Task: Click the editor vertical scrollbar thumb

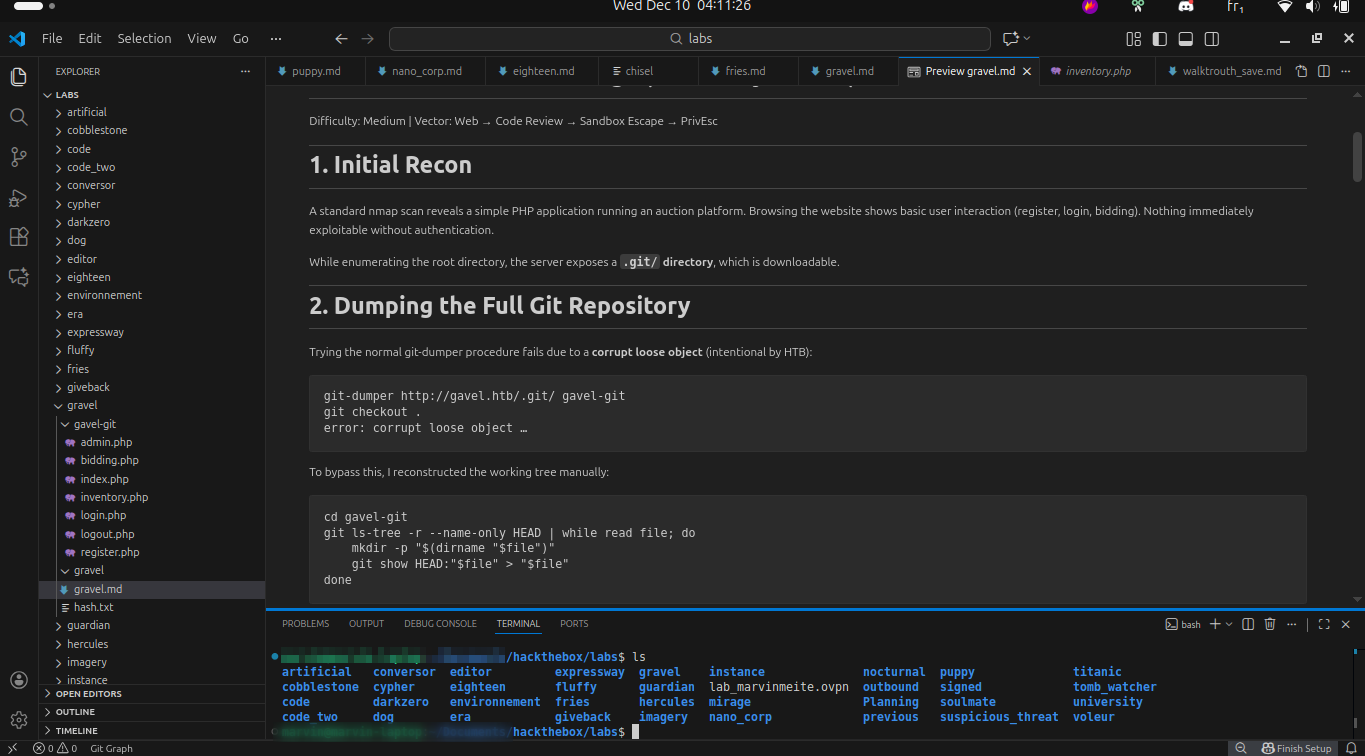Action: click(1357, 155)
